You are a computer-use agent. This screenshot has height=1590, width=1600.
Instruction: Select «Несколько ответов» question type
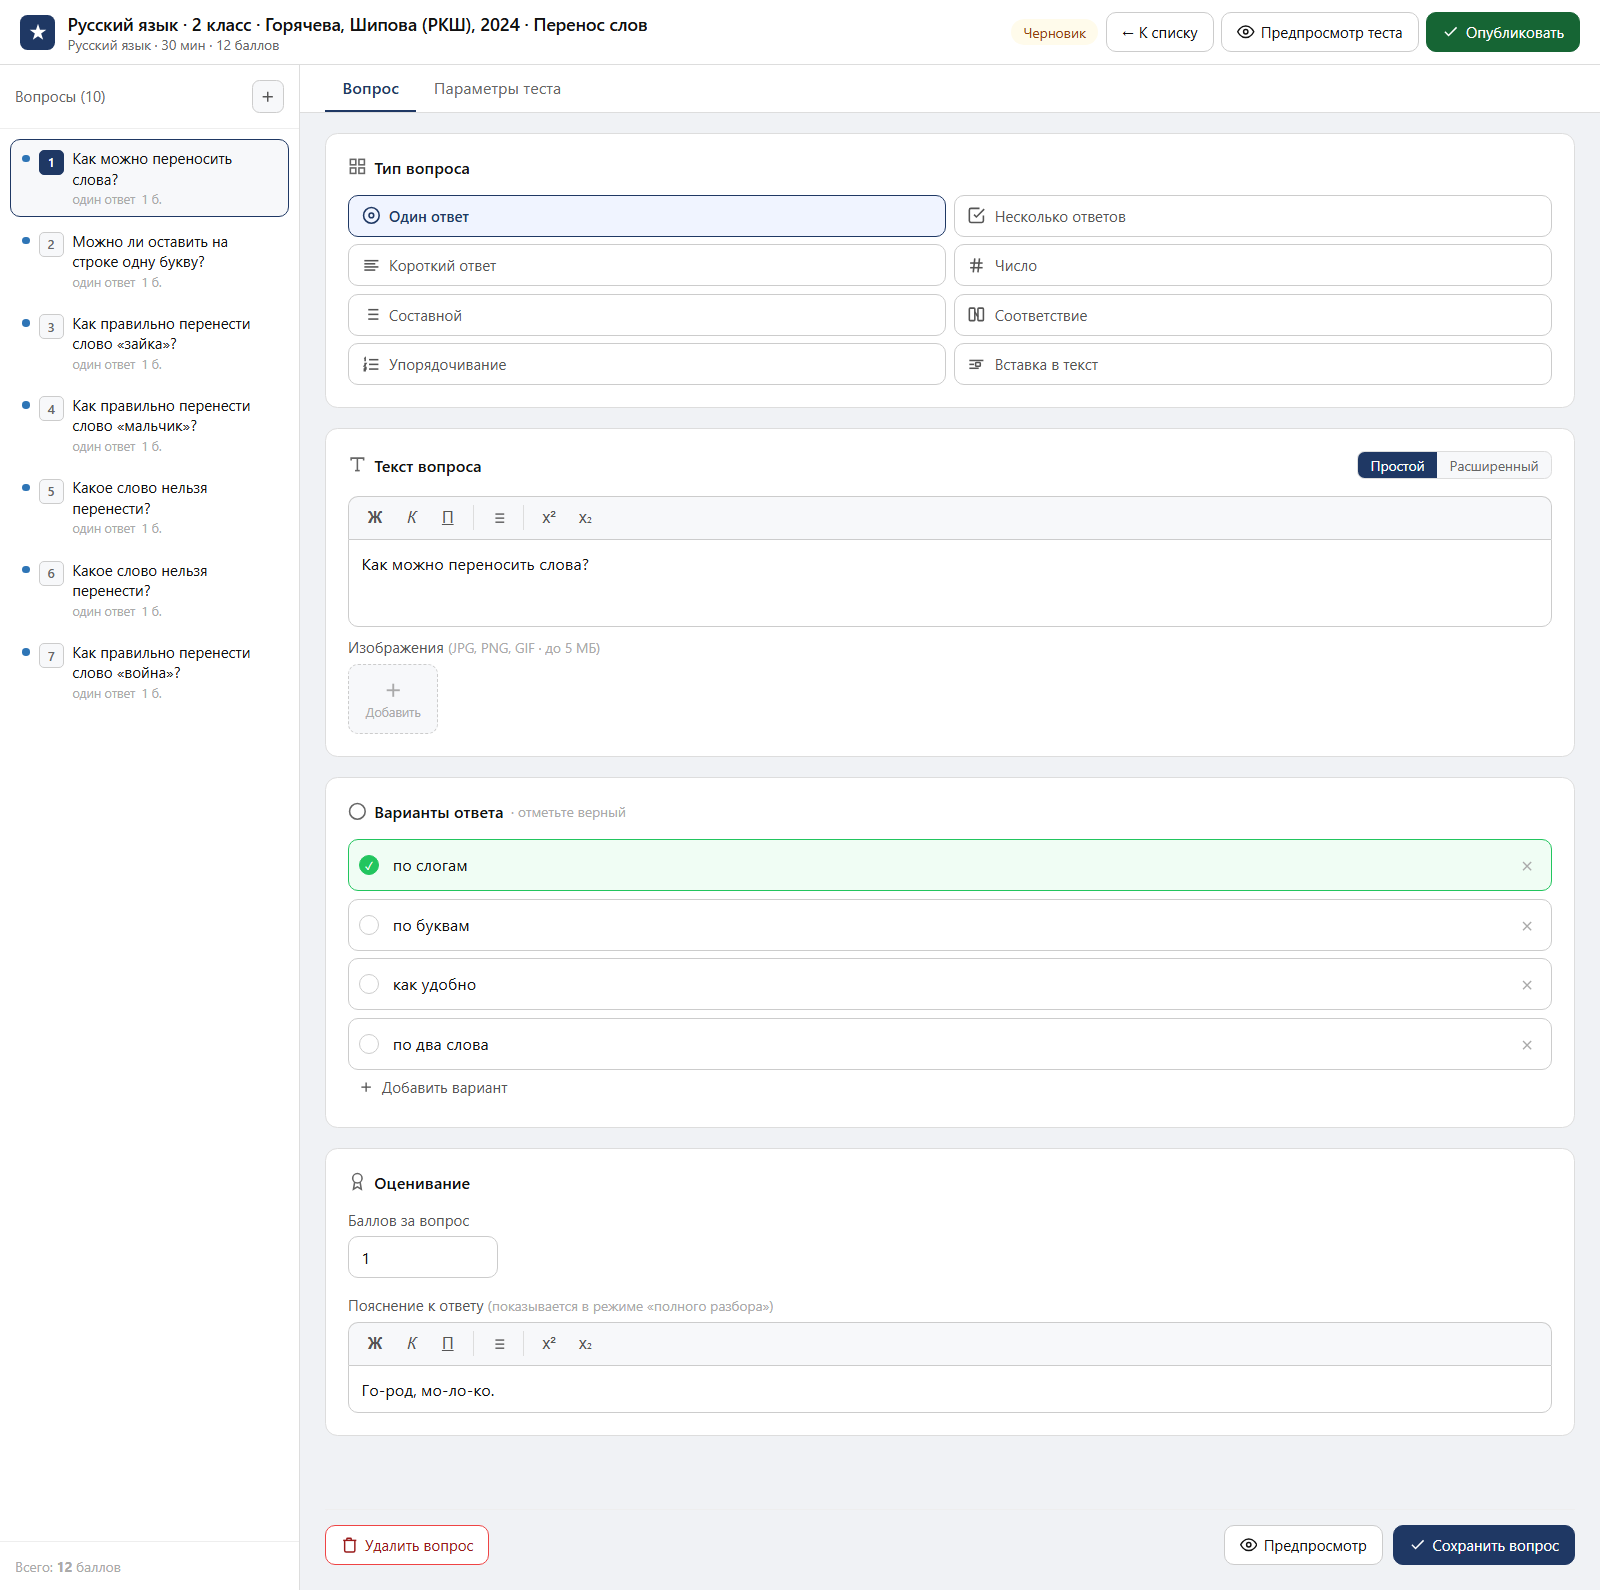(1252, 216)
